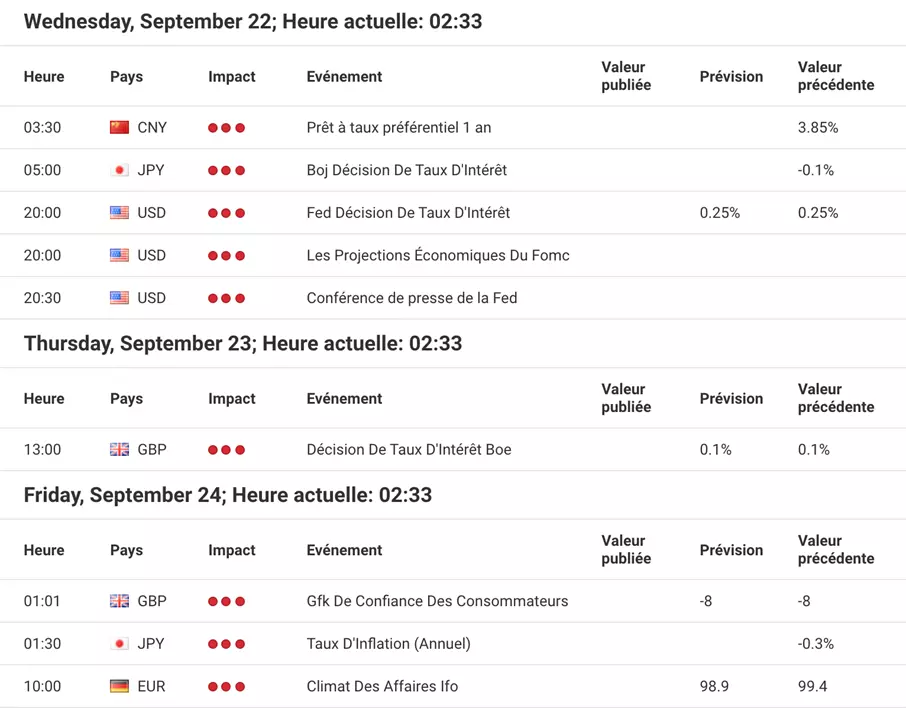Click Heure column header in Wednesday table
The height and width of the screenshot is (708, 906).
pos(44,76)
